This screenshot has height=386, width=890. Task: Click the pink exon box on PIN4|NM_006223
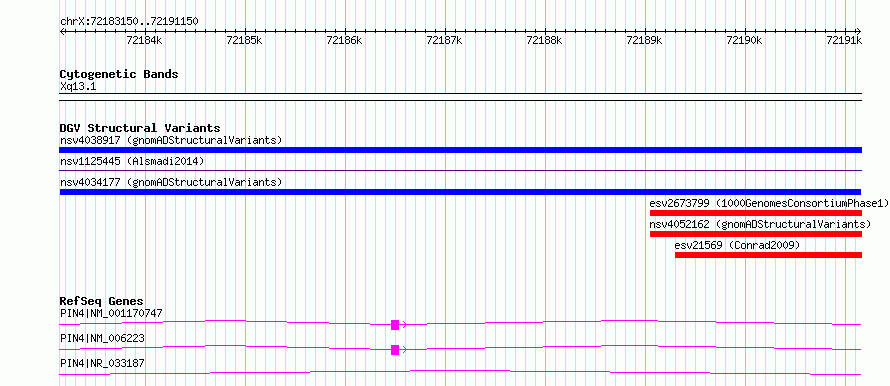(395, 350)
